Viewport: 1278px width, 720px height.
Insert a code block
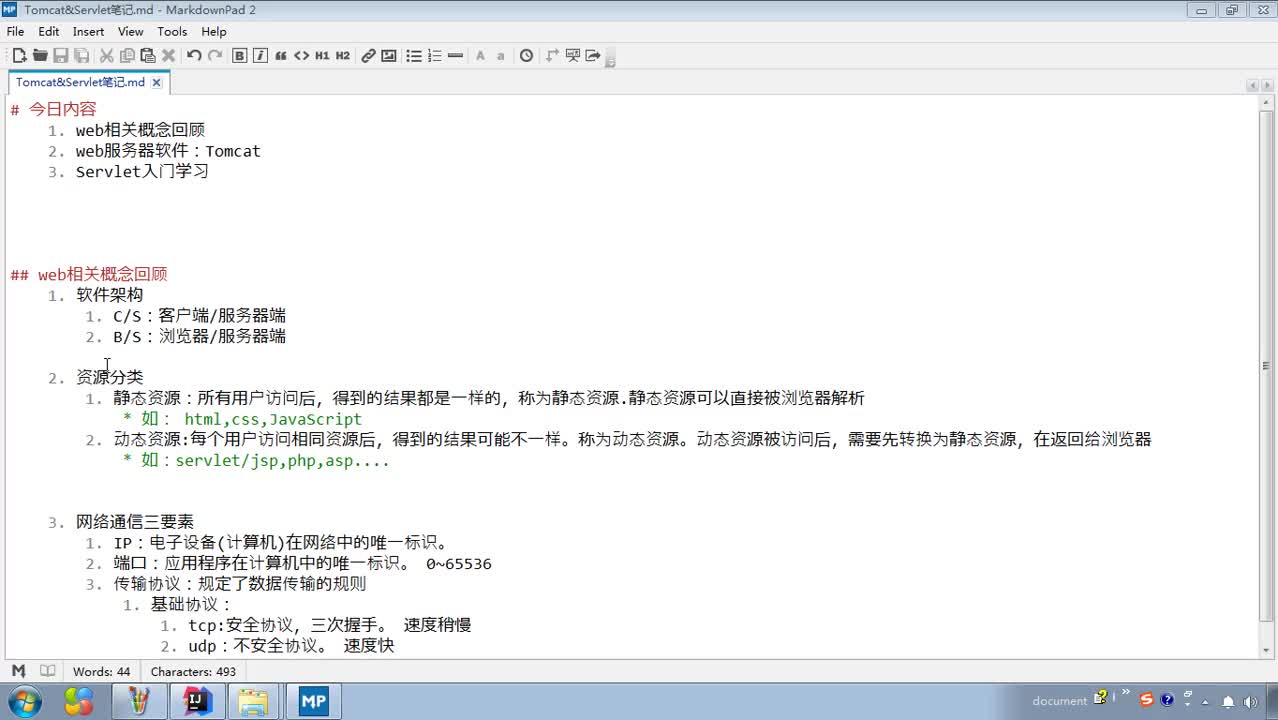tap(301, 56)
